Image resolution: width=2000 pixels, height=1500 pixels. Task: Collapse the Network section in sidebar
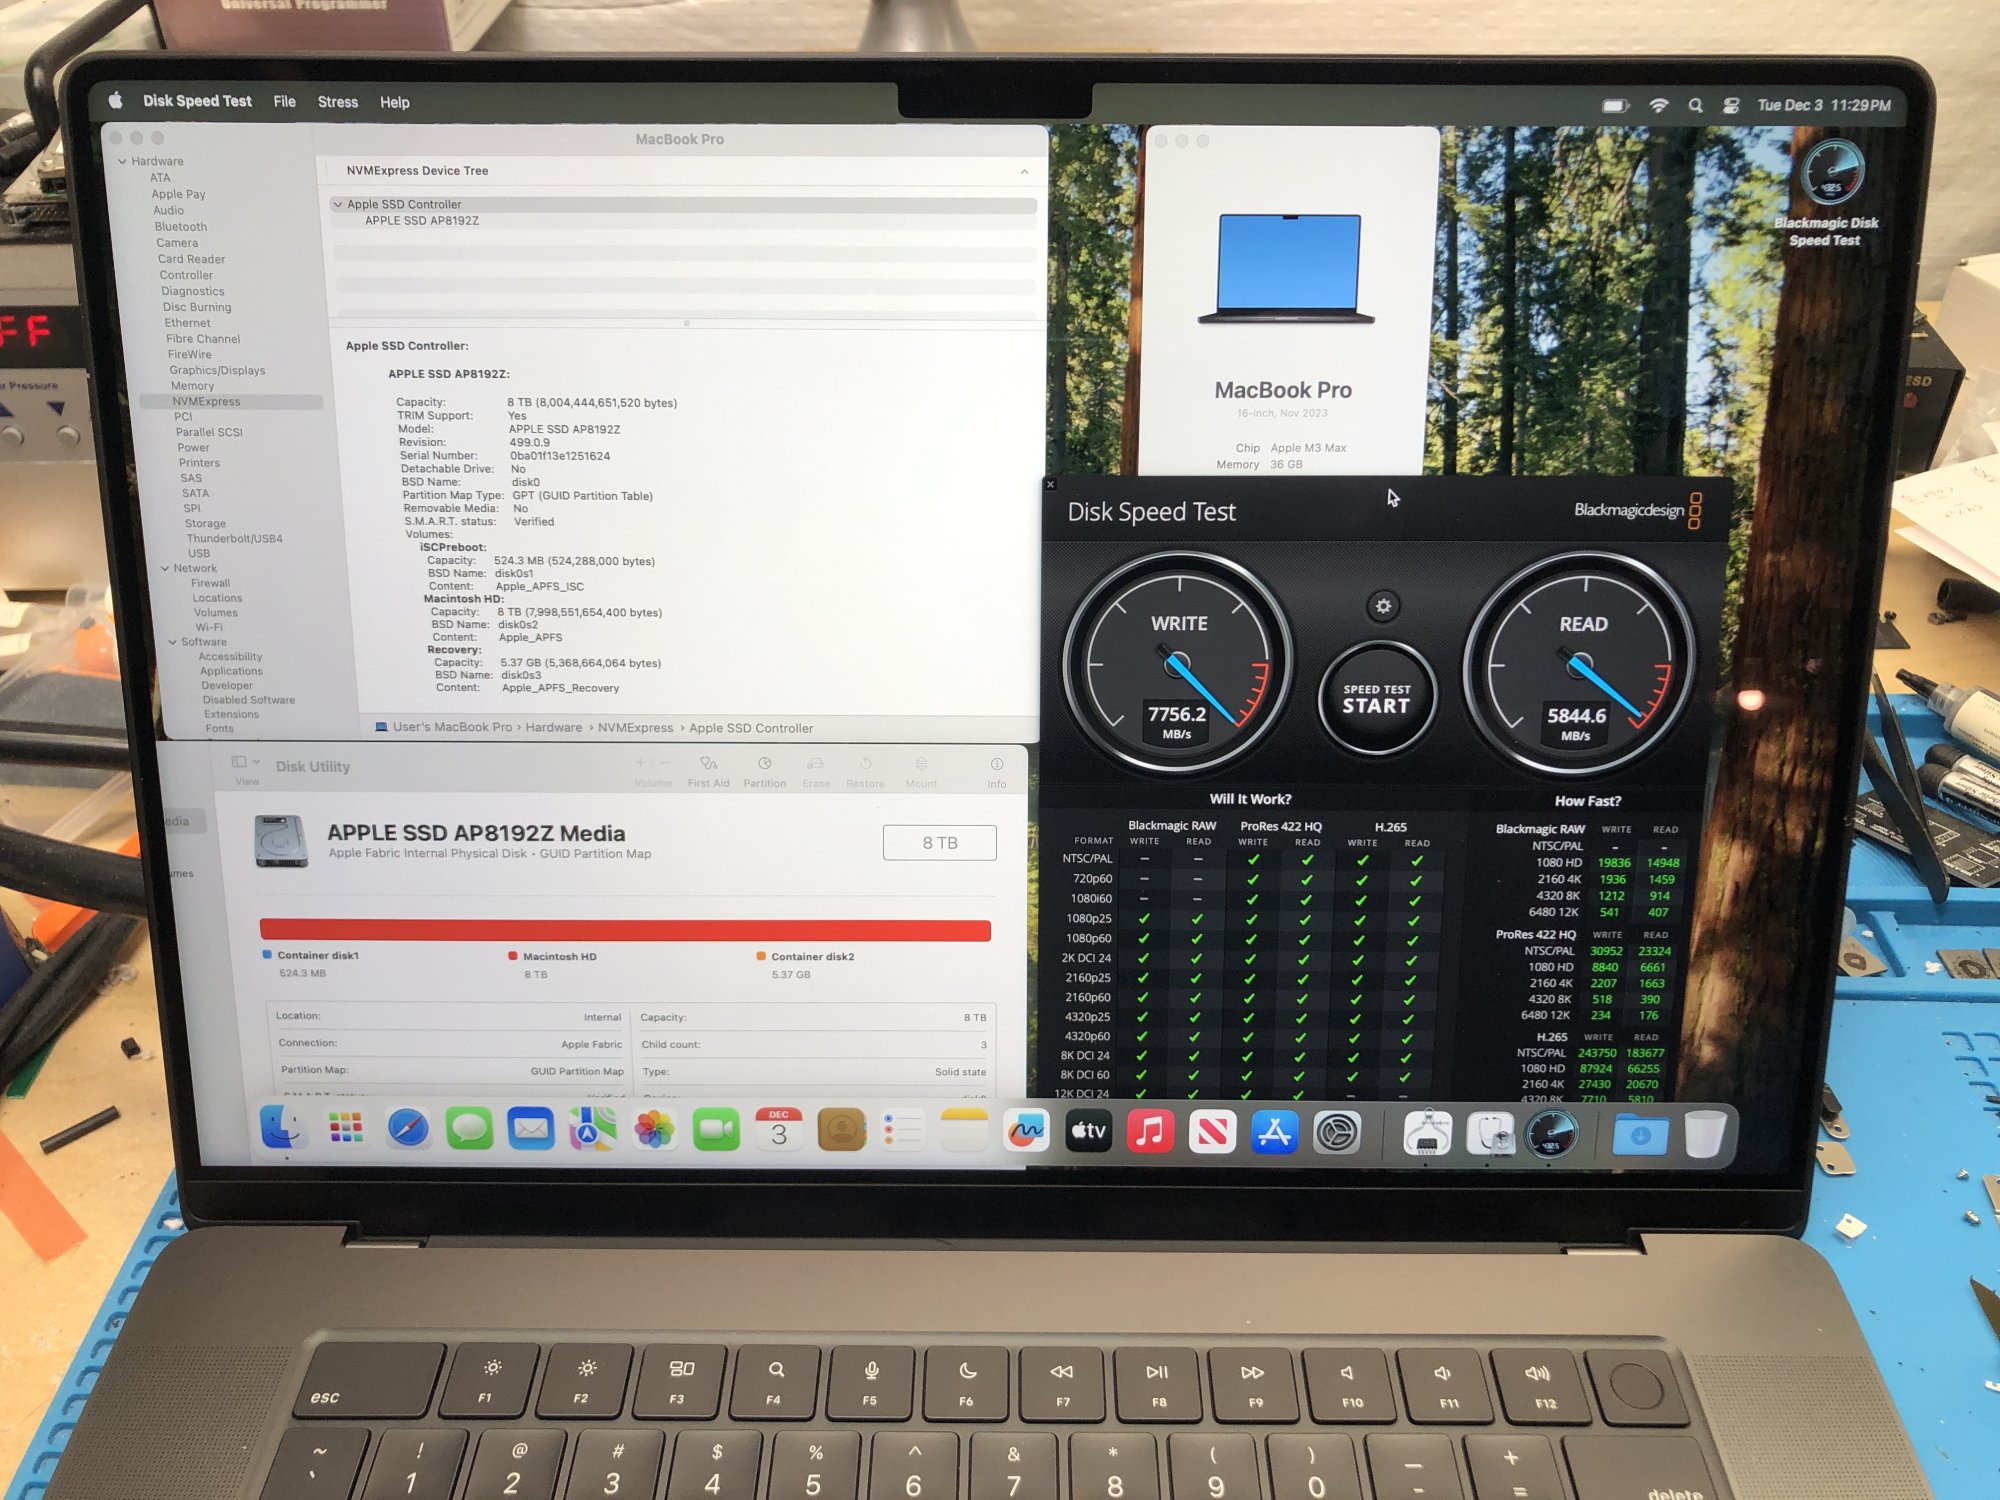click(x=165, y=568)
